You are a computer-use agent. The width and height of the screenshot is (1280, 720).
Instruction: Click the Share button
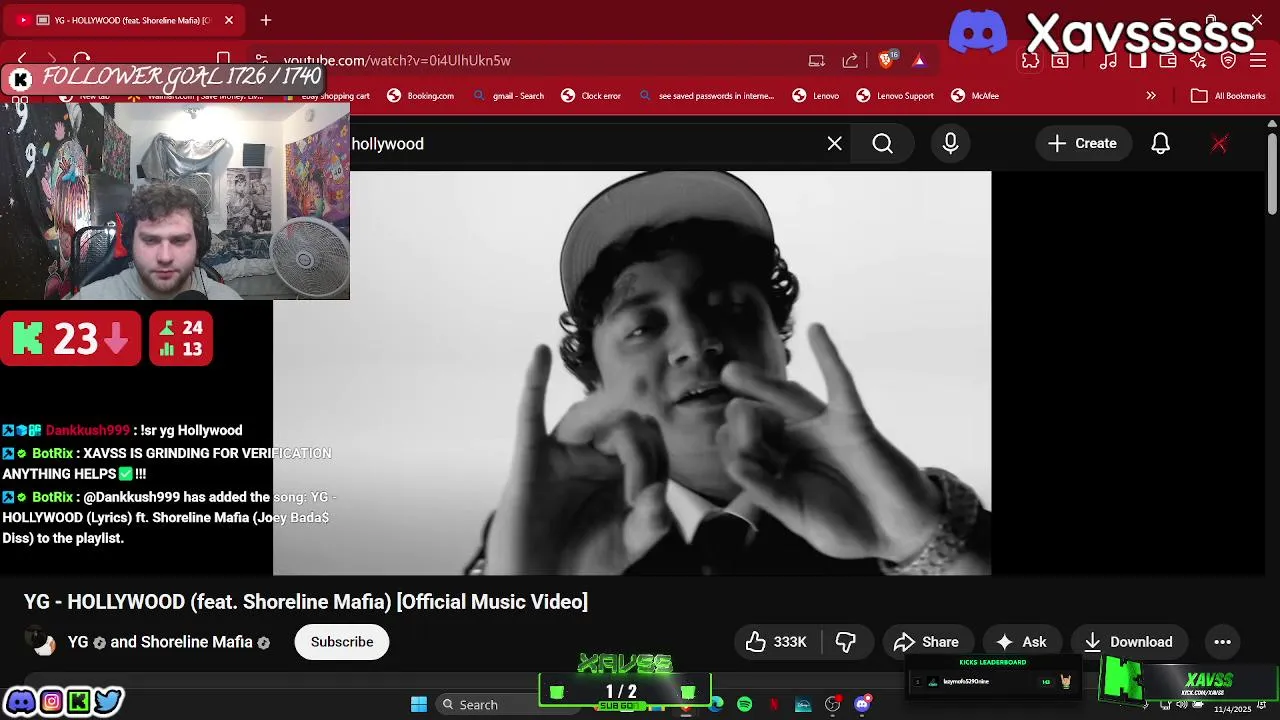926,642
